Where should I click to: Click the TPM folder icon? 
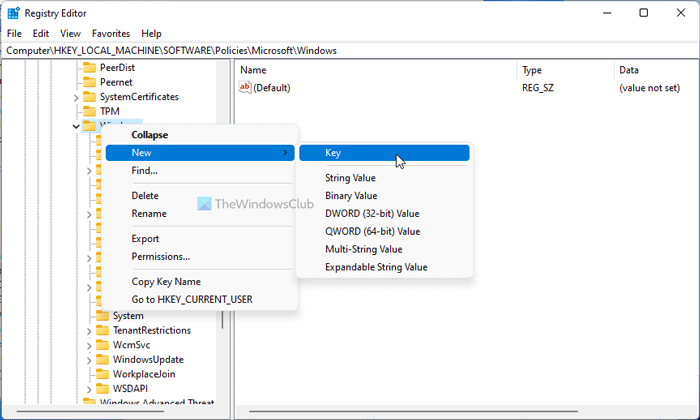click(89, 111)
